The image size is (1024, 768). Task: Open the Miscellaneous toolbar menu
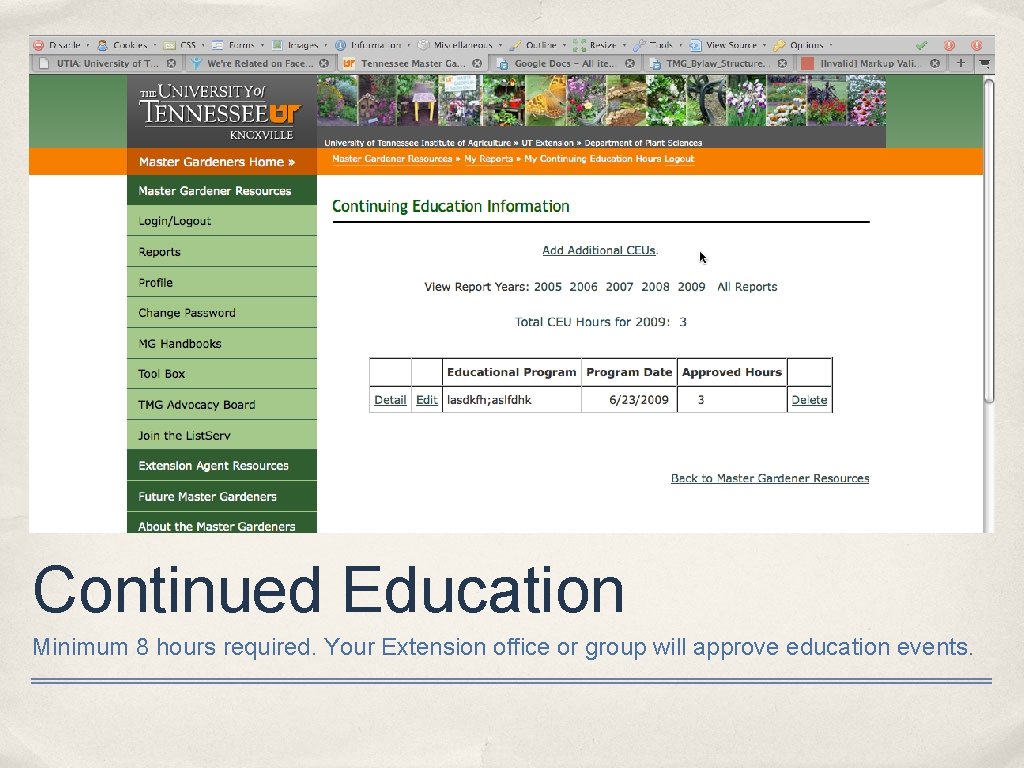coord(460,45)
